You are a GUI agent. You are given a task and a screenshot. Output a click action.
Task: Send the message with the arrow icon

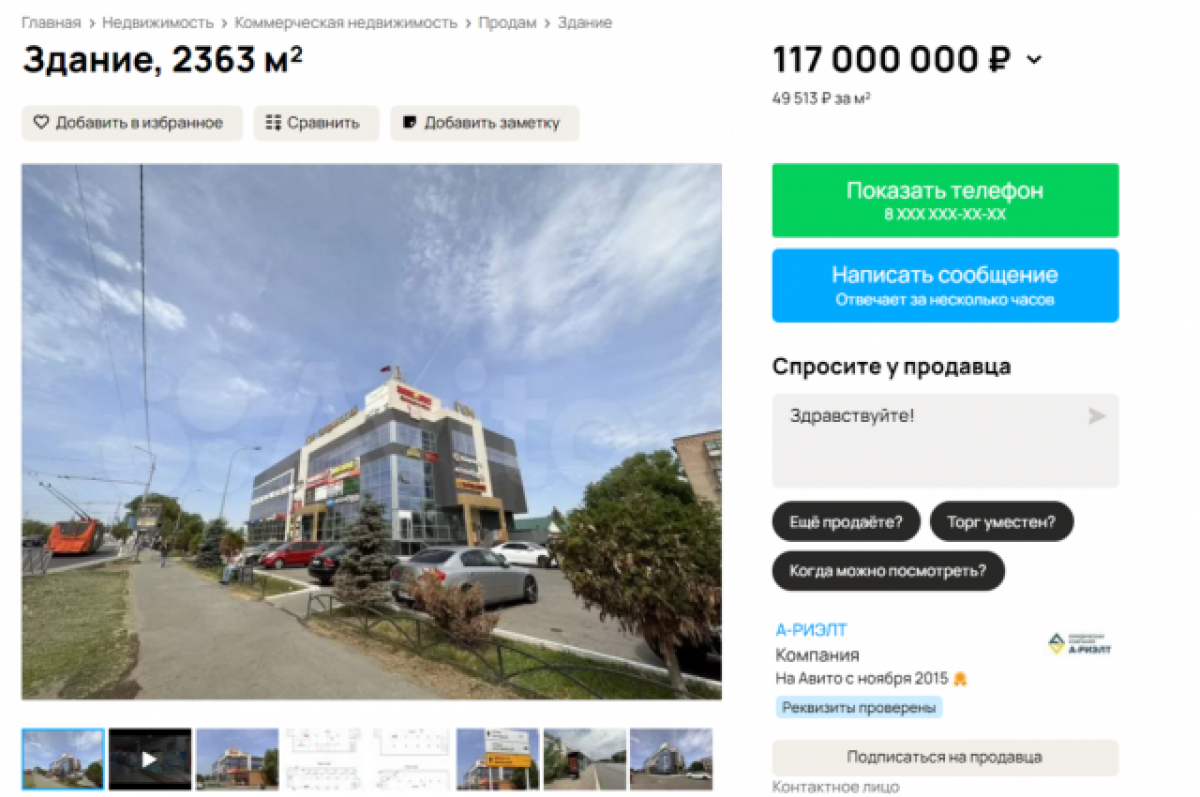click(x=1097, y=416)
